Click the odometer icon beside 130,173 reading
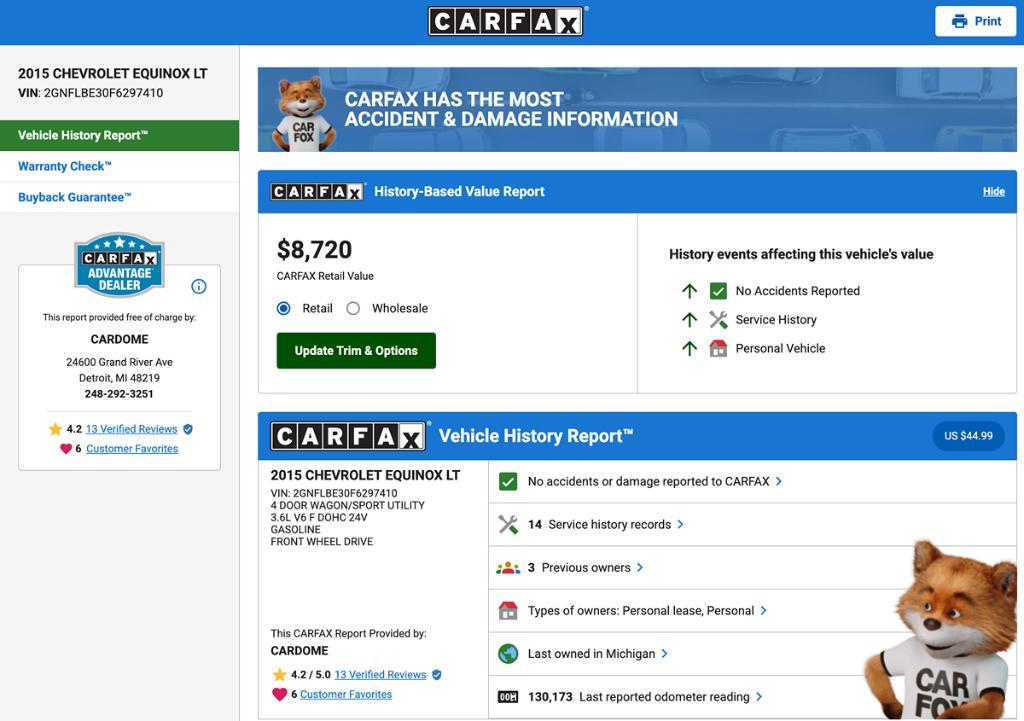The image size is (1024, 721). point(508,697)
